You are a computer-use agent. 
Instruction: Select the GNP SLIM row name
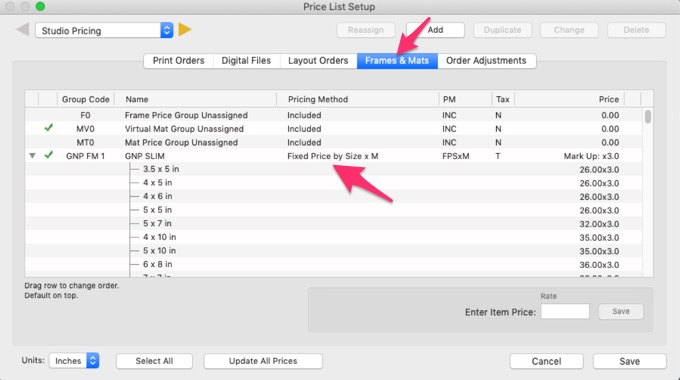click(x=144, y=156)
